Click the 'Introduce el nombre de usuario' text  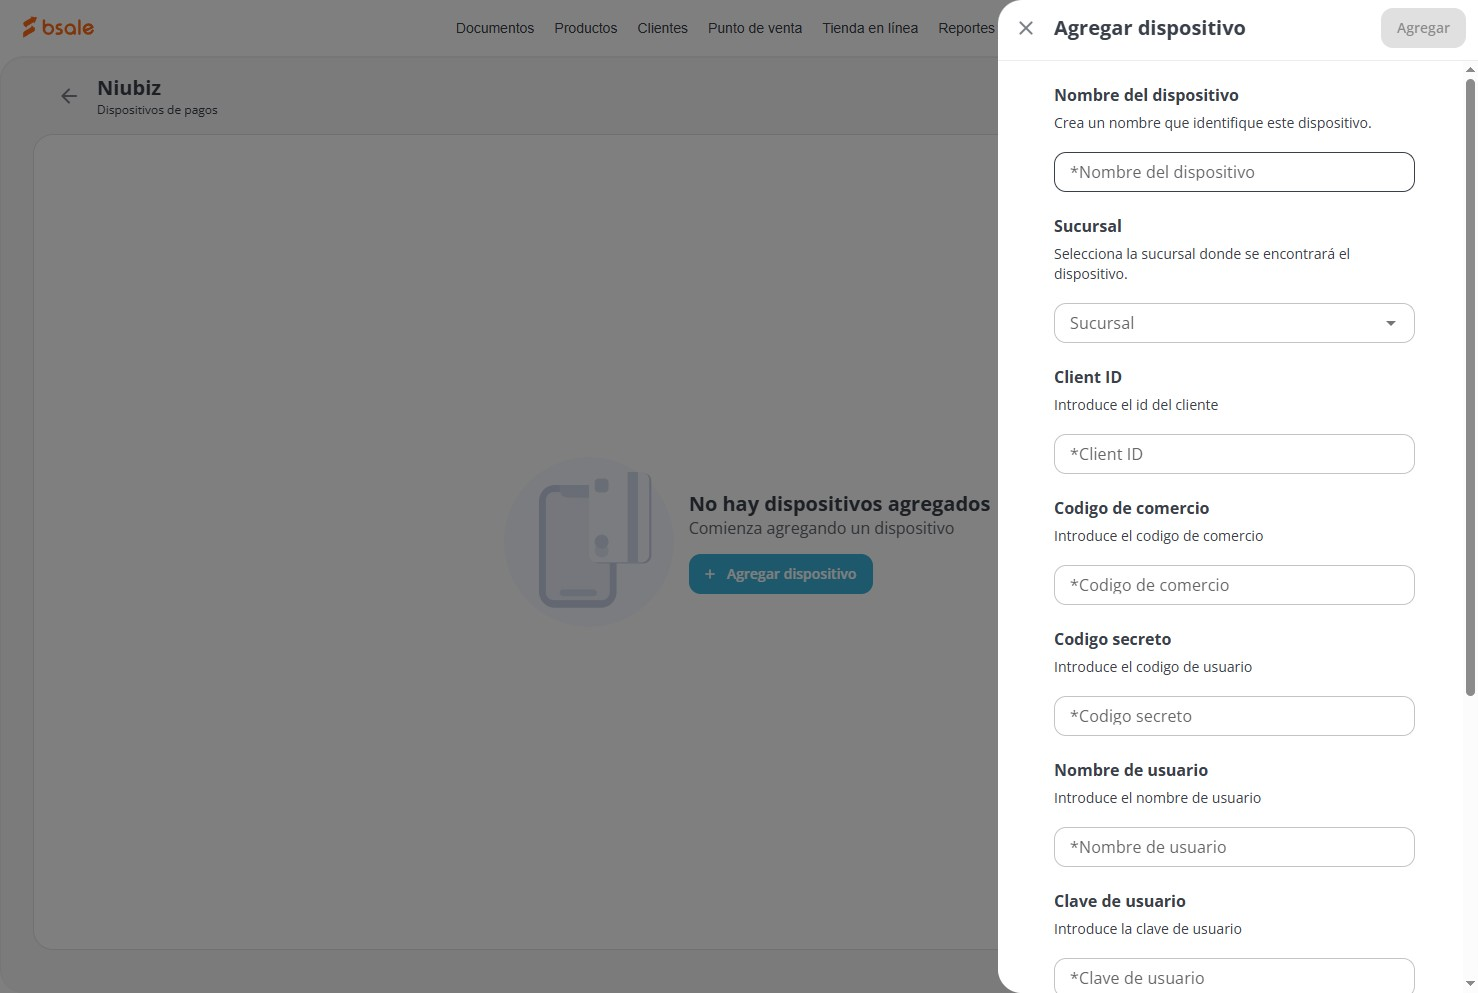1157,798
